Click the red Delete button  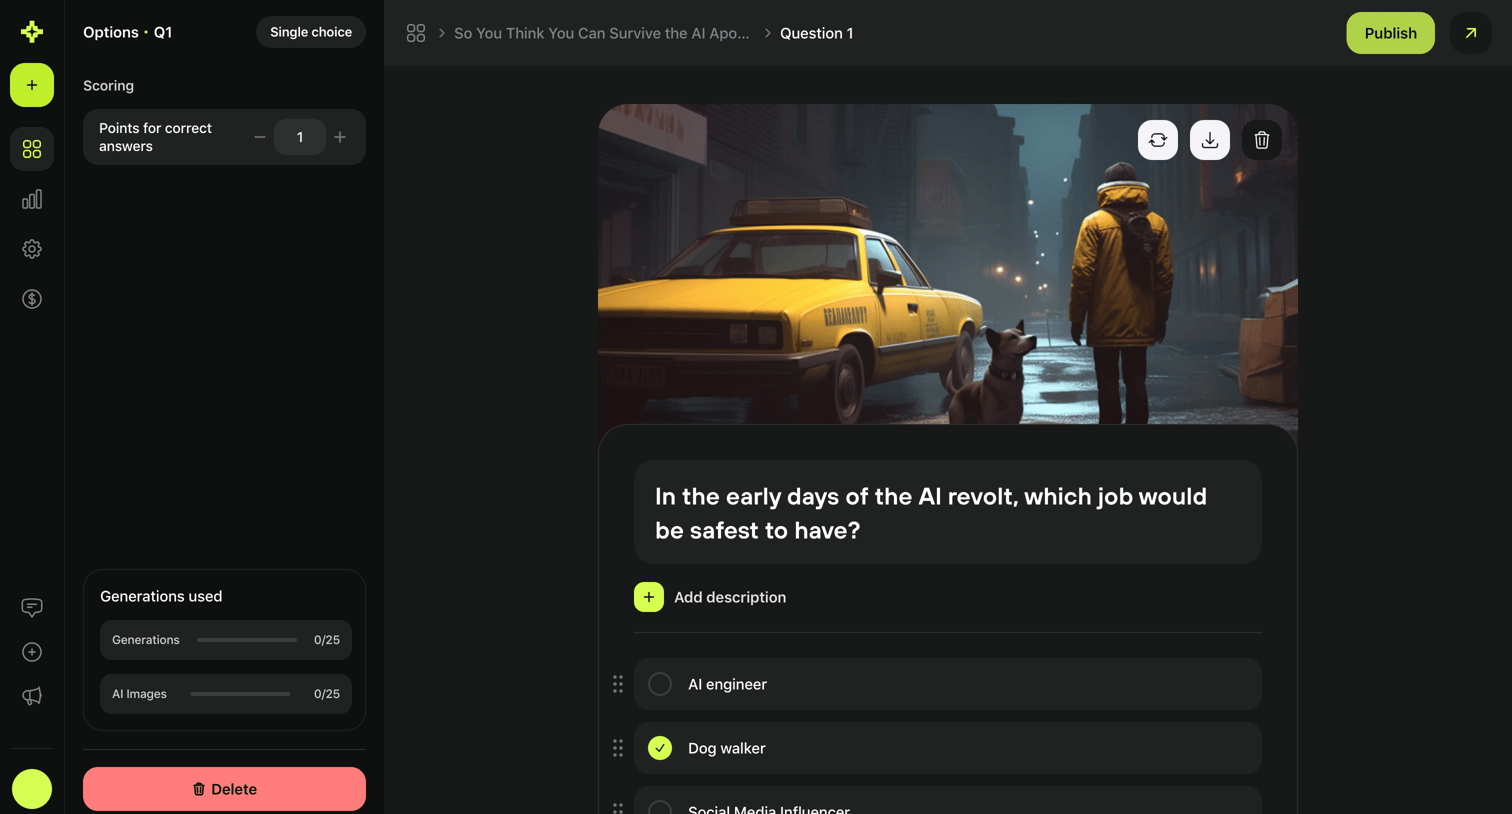pyautogui.click(x=224, y=789)
